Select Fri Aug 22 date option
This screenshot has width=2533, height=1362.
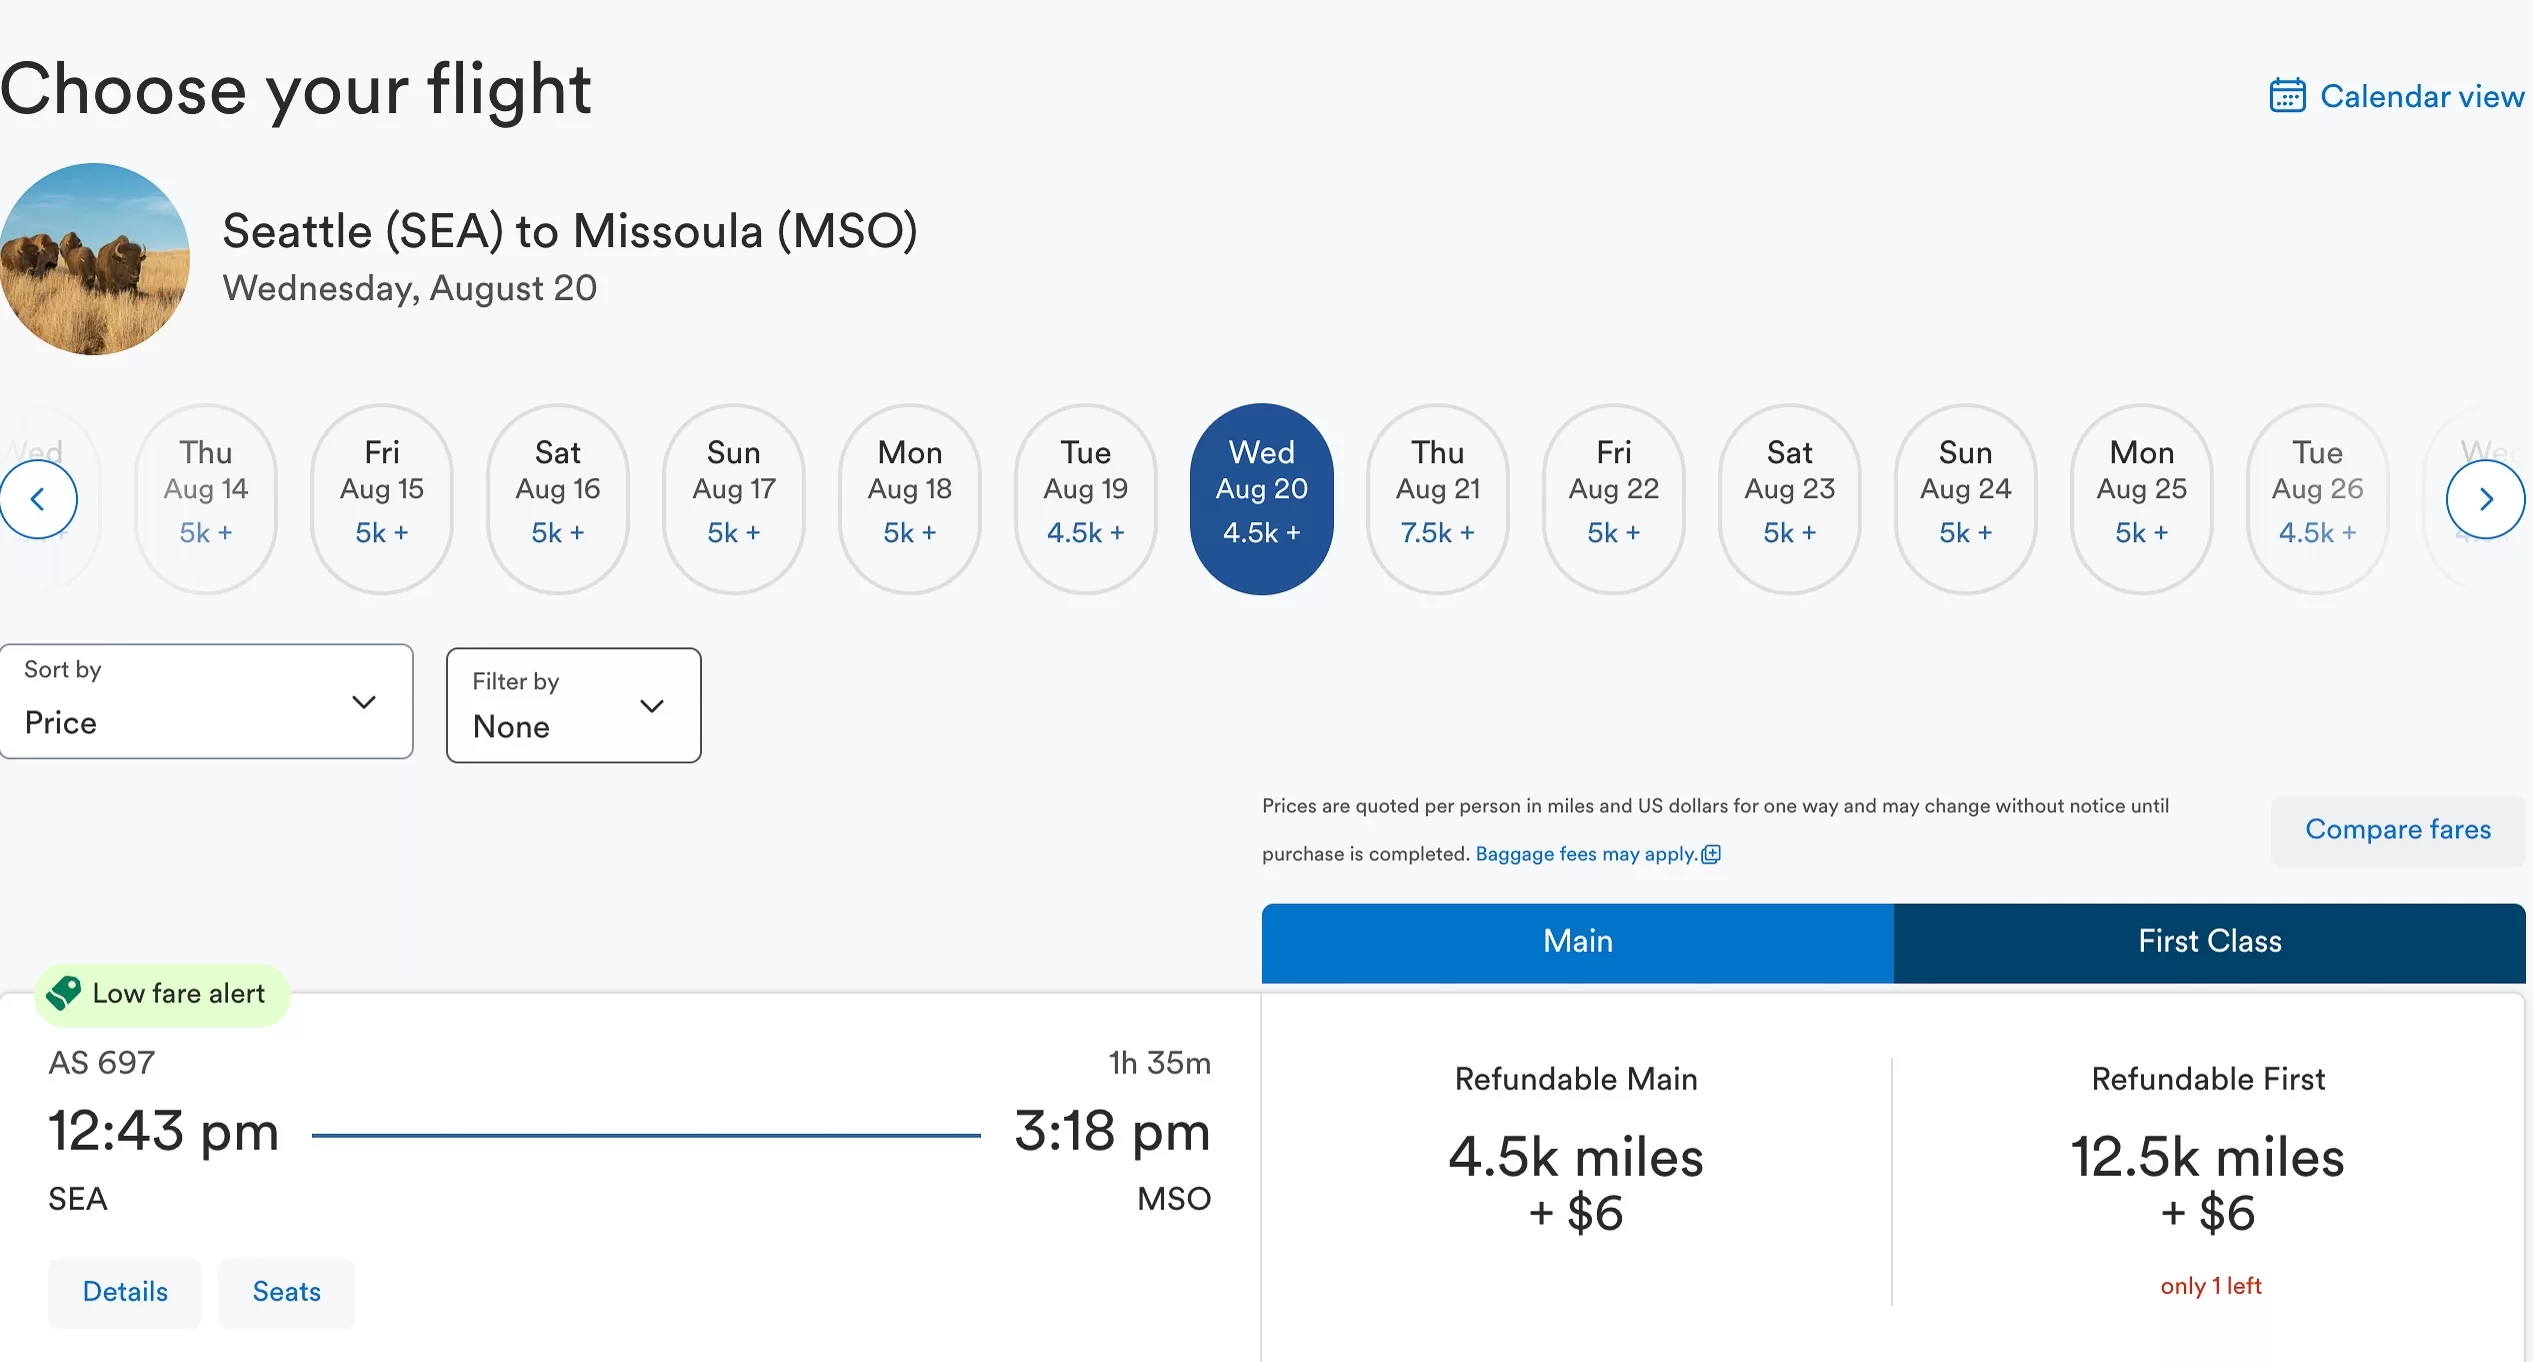pos(1613,498)
